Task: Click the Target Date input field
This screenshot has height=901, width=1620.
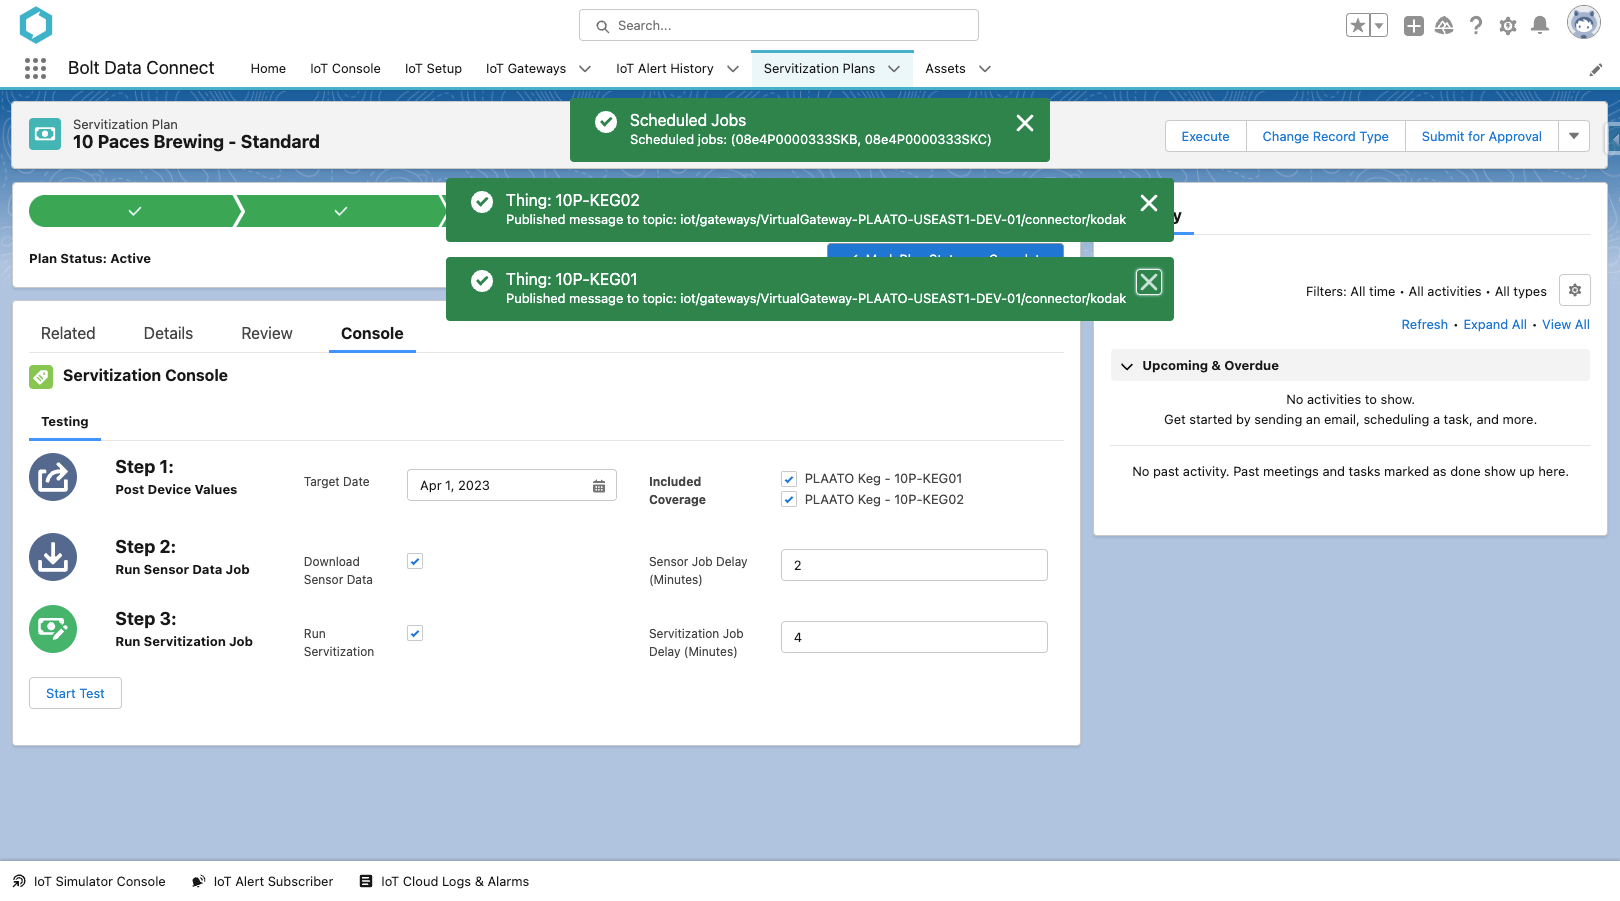Action: click(x=512, y=486)
